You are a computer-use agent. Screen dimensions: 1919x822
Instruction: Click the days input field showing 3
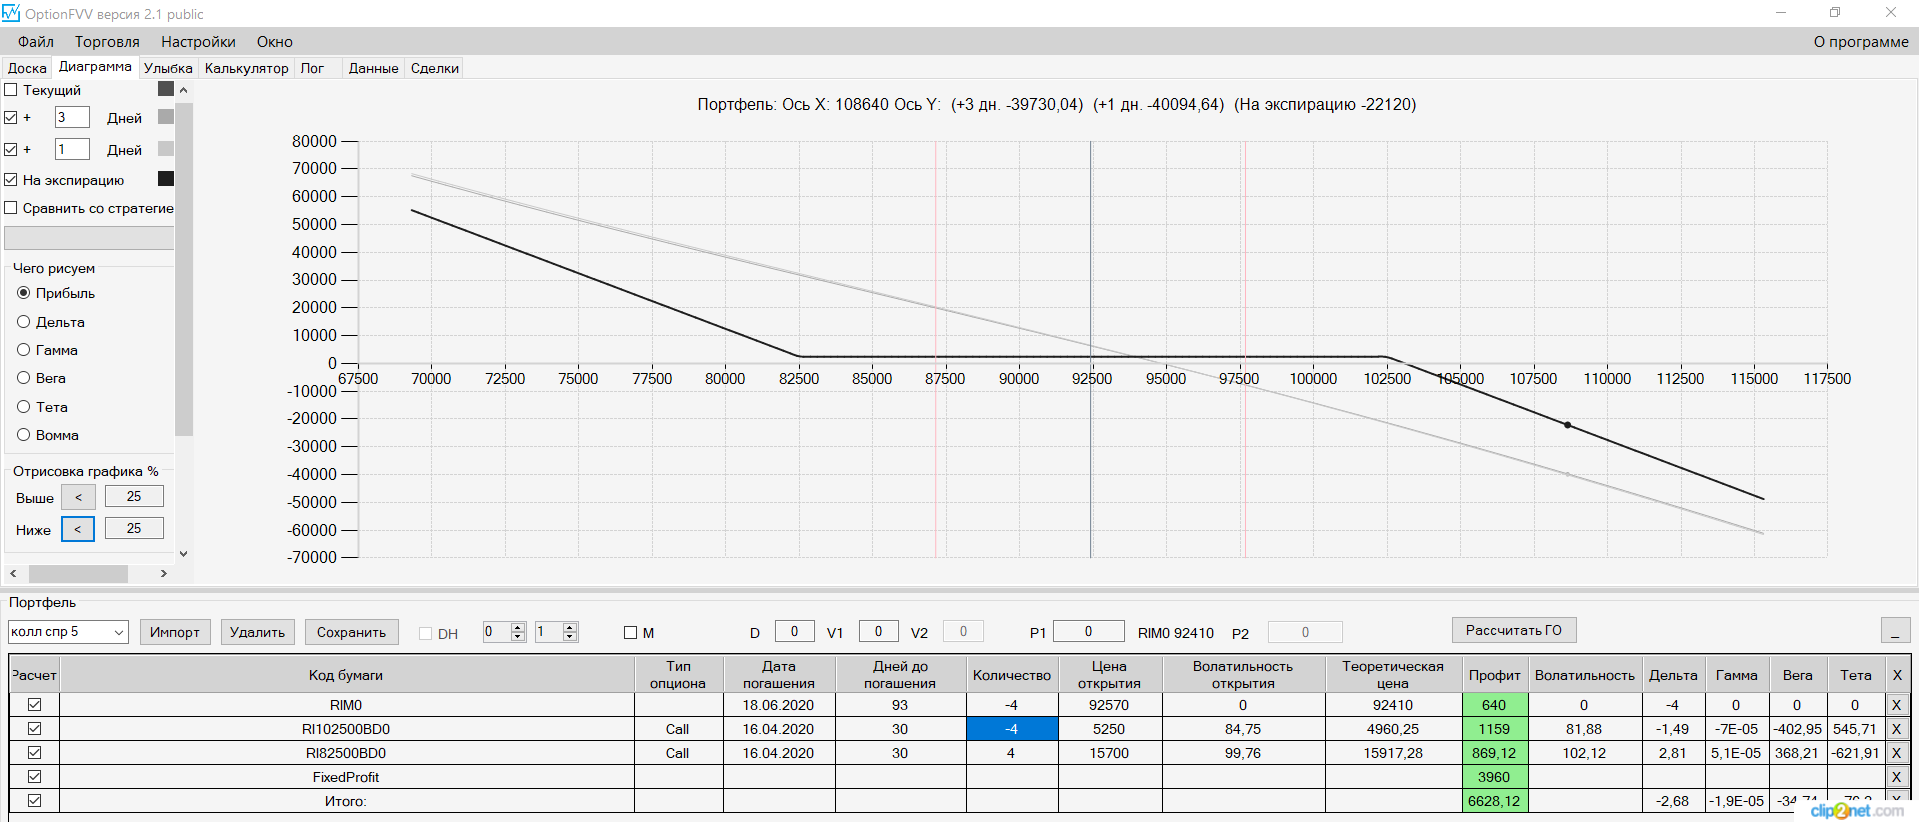pyautogui.click(x=72, y=118)
